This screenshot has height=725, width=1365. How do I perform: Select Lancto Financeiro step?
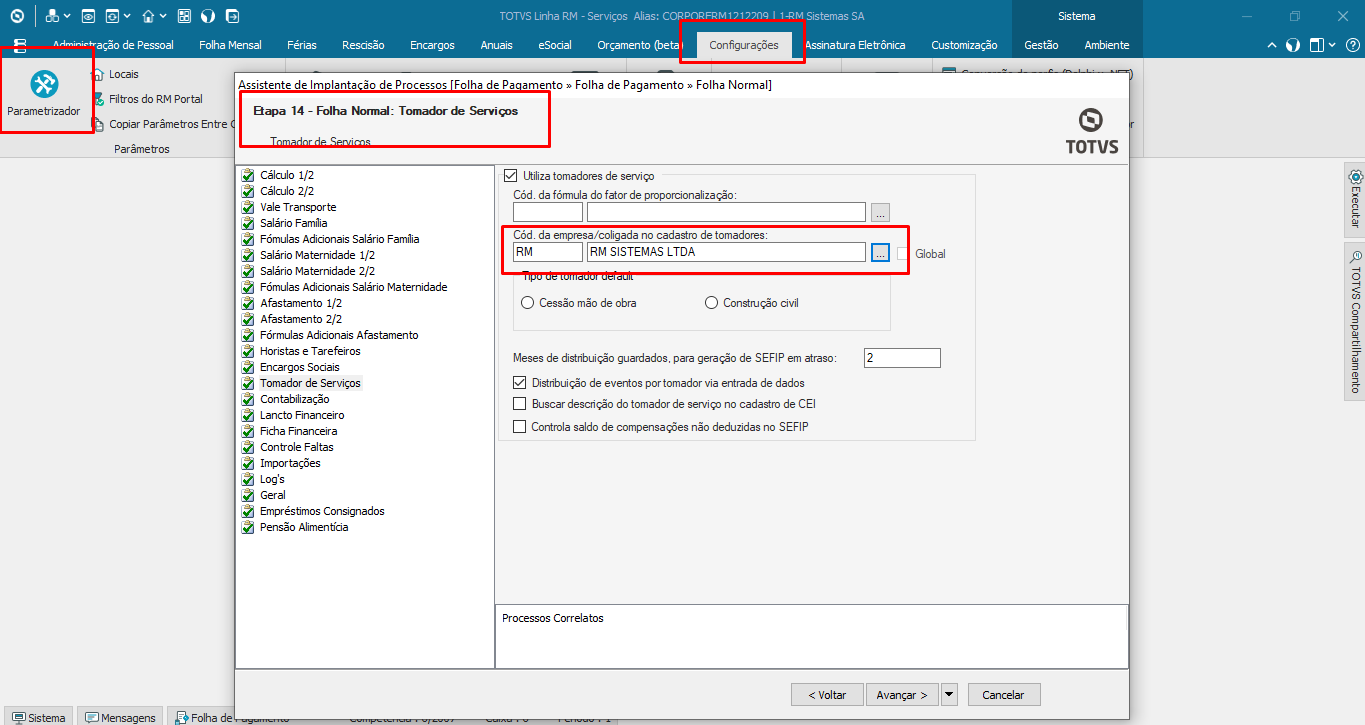[302, 415]
